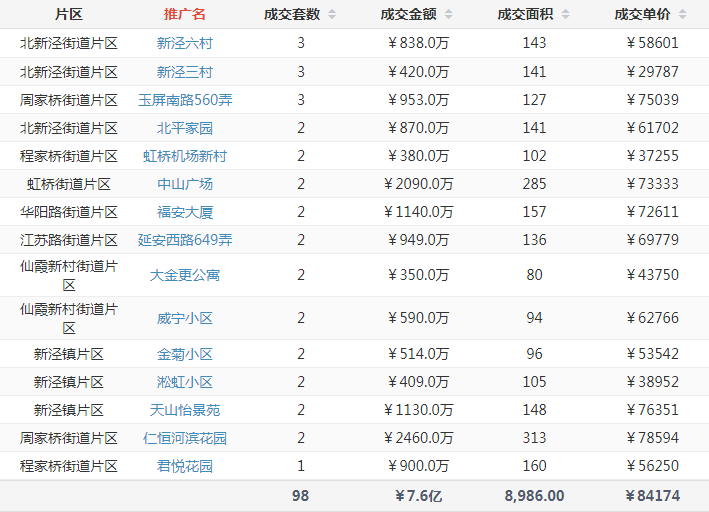Viewport: 709px width, 512px height.
Task: Open the 延安西路649弄 link
Action: pos(185,240)
